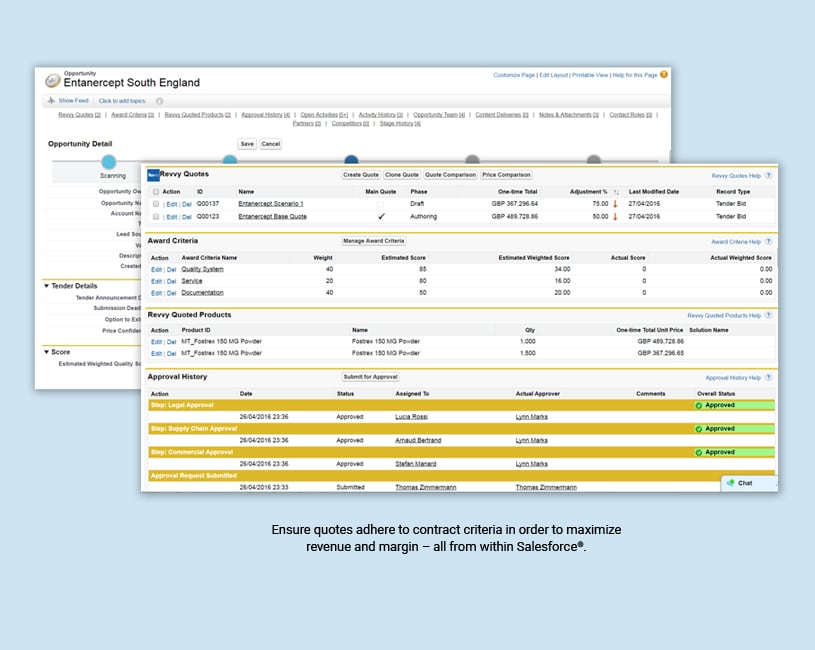Edit the quoted product with quantity 1,000

[156, 342]
